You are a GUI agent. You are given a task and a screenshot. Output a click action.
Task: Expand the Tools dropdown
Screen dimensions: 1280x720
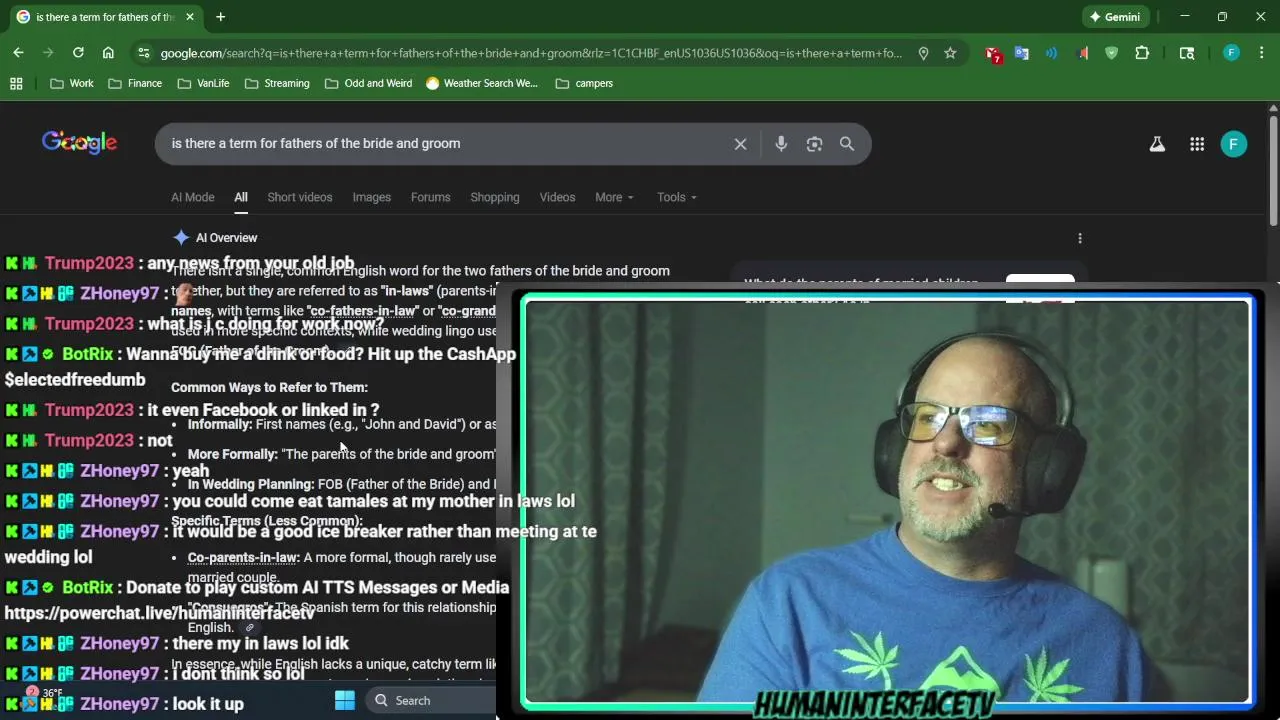click(x=677, y=197)
